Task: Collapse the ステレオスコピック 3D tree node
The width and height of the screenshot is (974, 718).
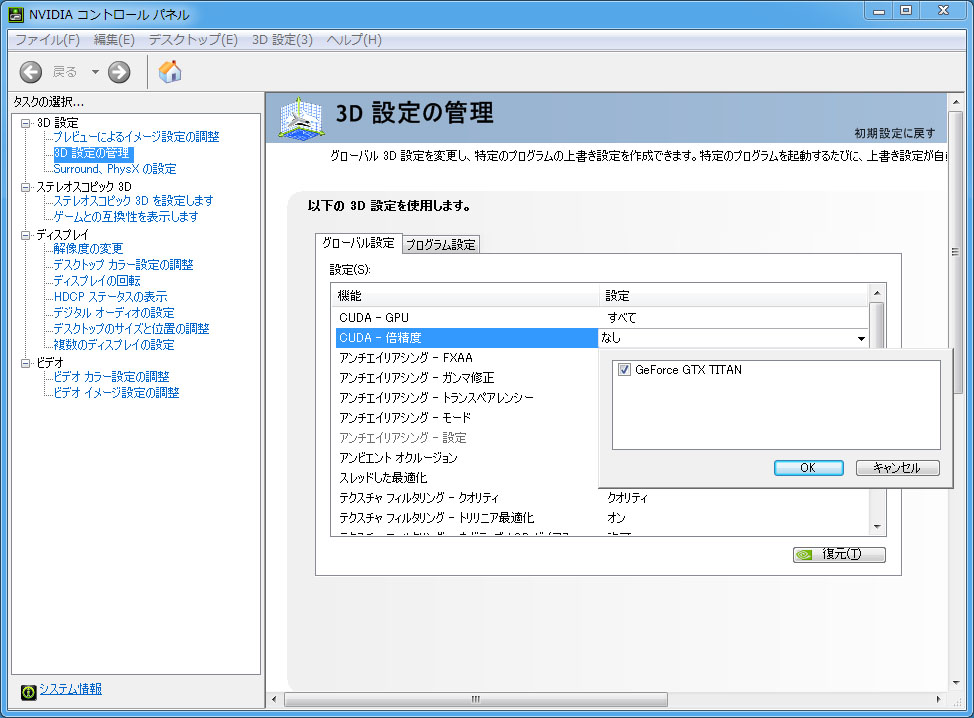Action: (x=25, y=187)
